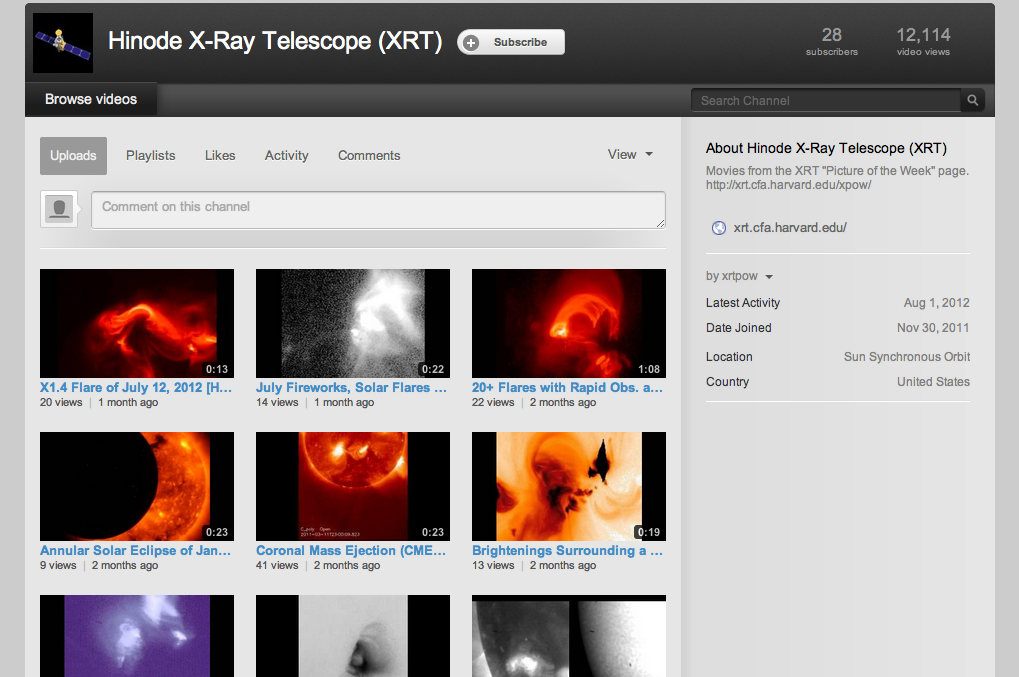Focus the 'Comment on this channel' text box
Viewport: 1019px width, 677px height.
[378, 210]
